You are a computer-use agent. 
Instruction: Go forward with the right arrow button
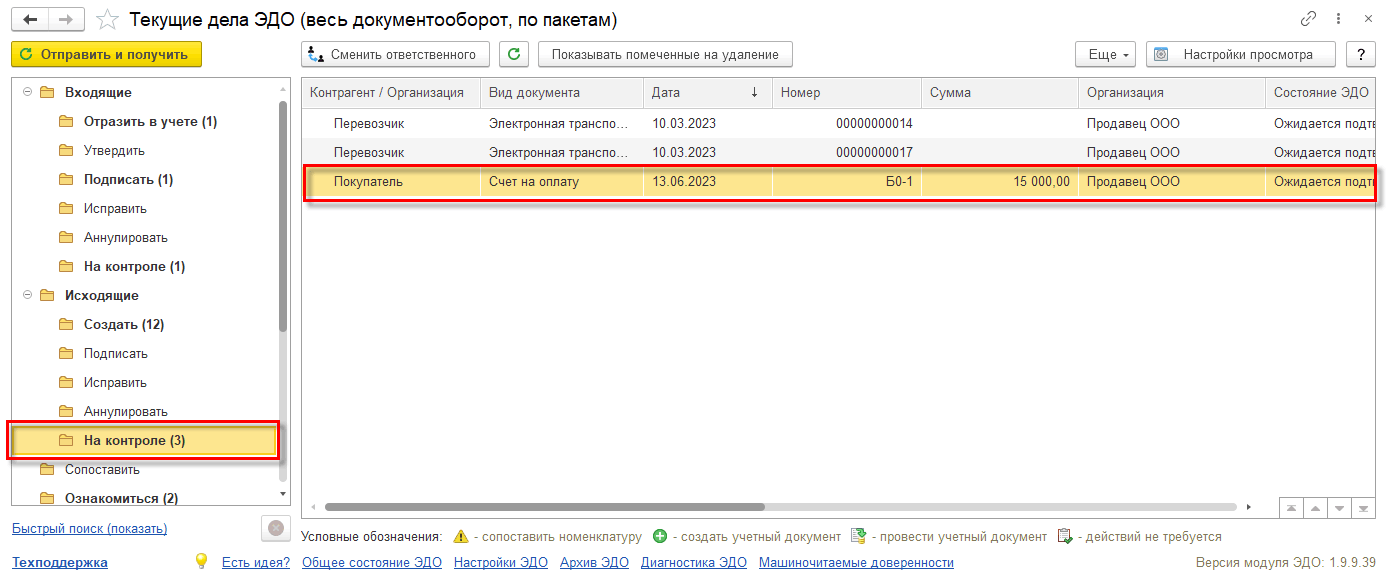coord(65,19)
